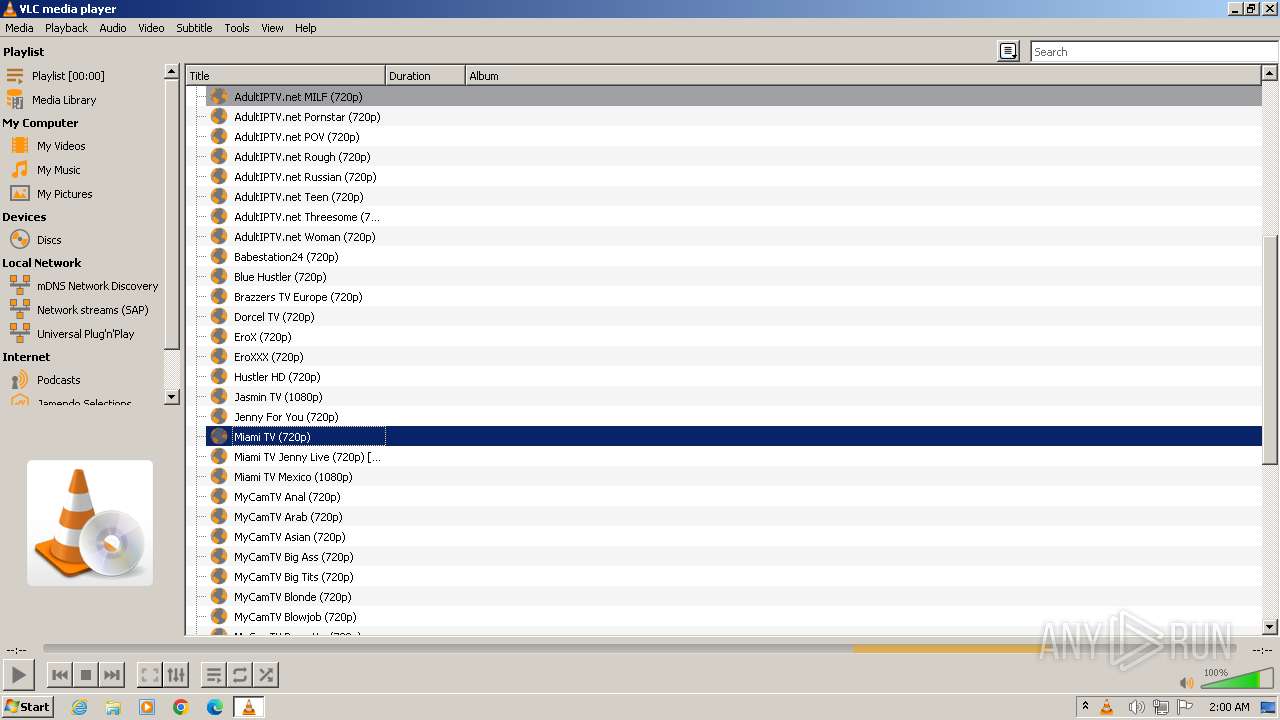Toggle the playlist view button

pos(213,675)
